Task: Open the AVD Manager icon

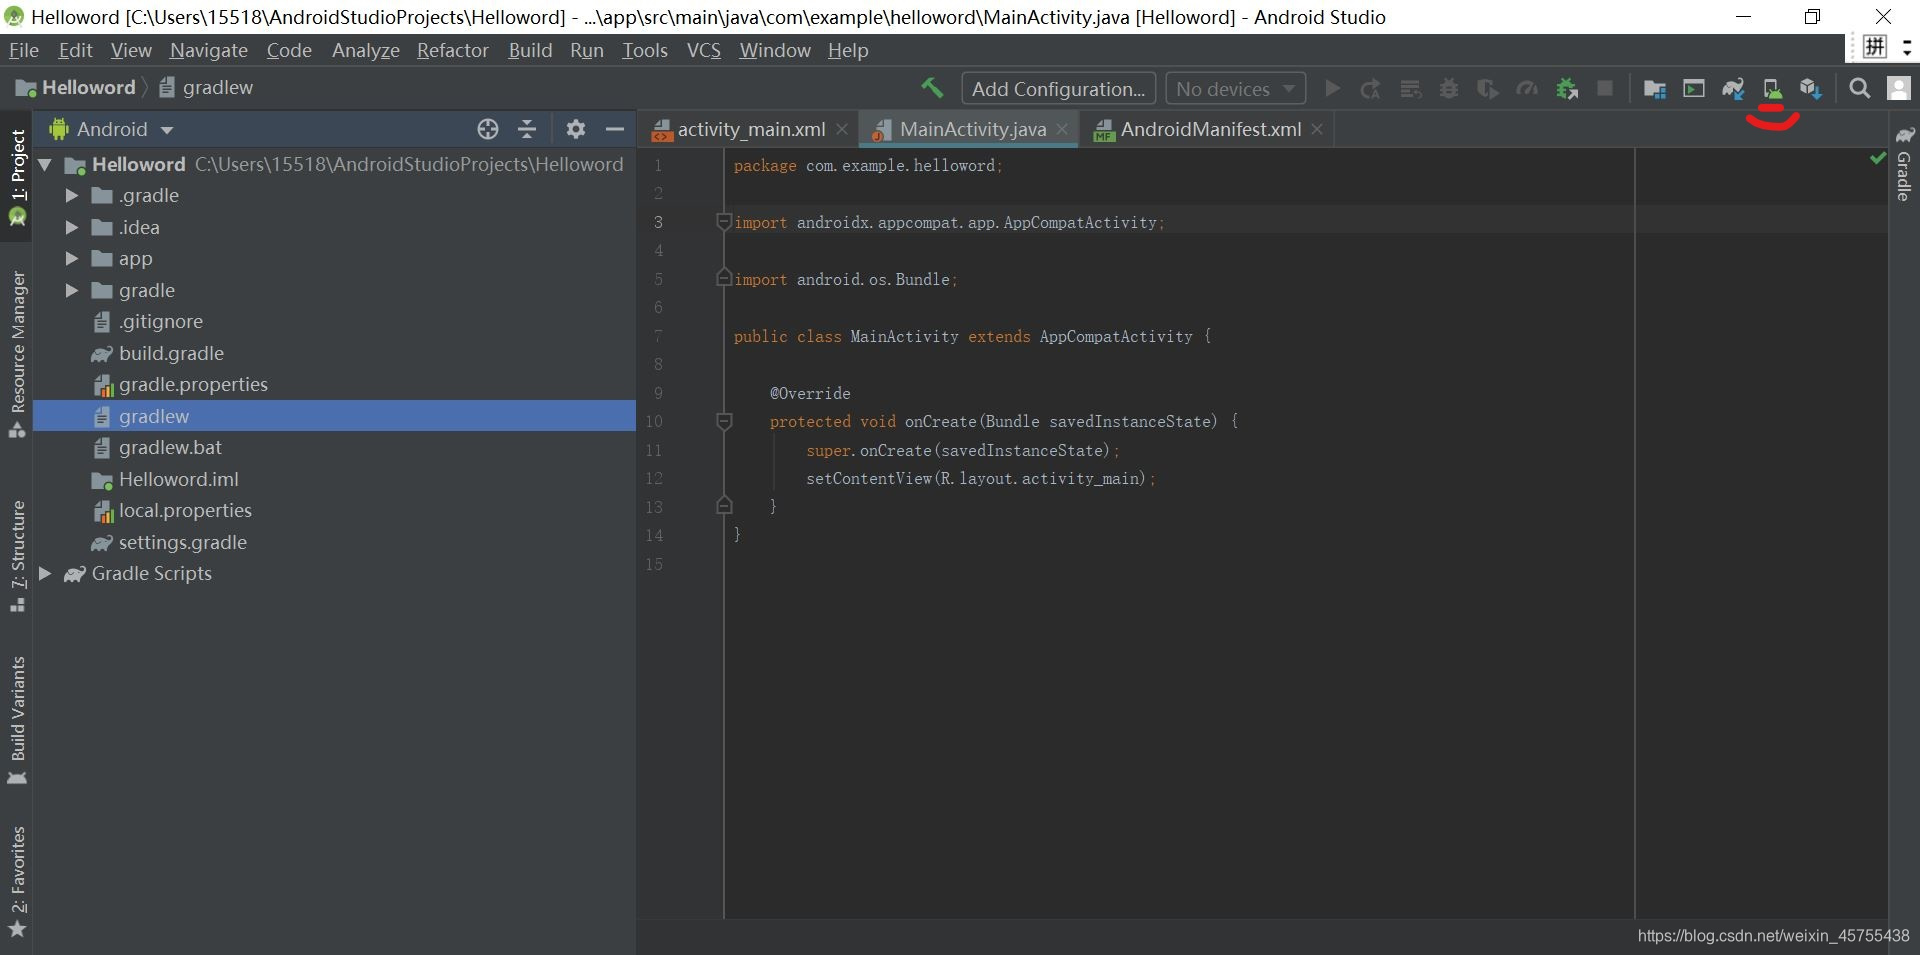Action: tap(1772, 89)
